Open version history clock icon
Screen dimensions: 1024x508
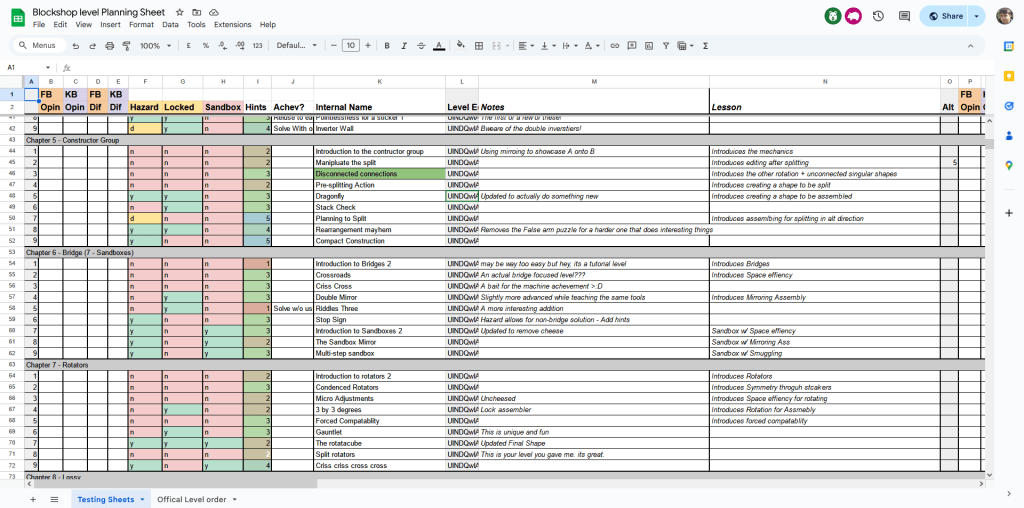(877, 16)
